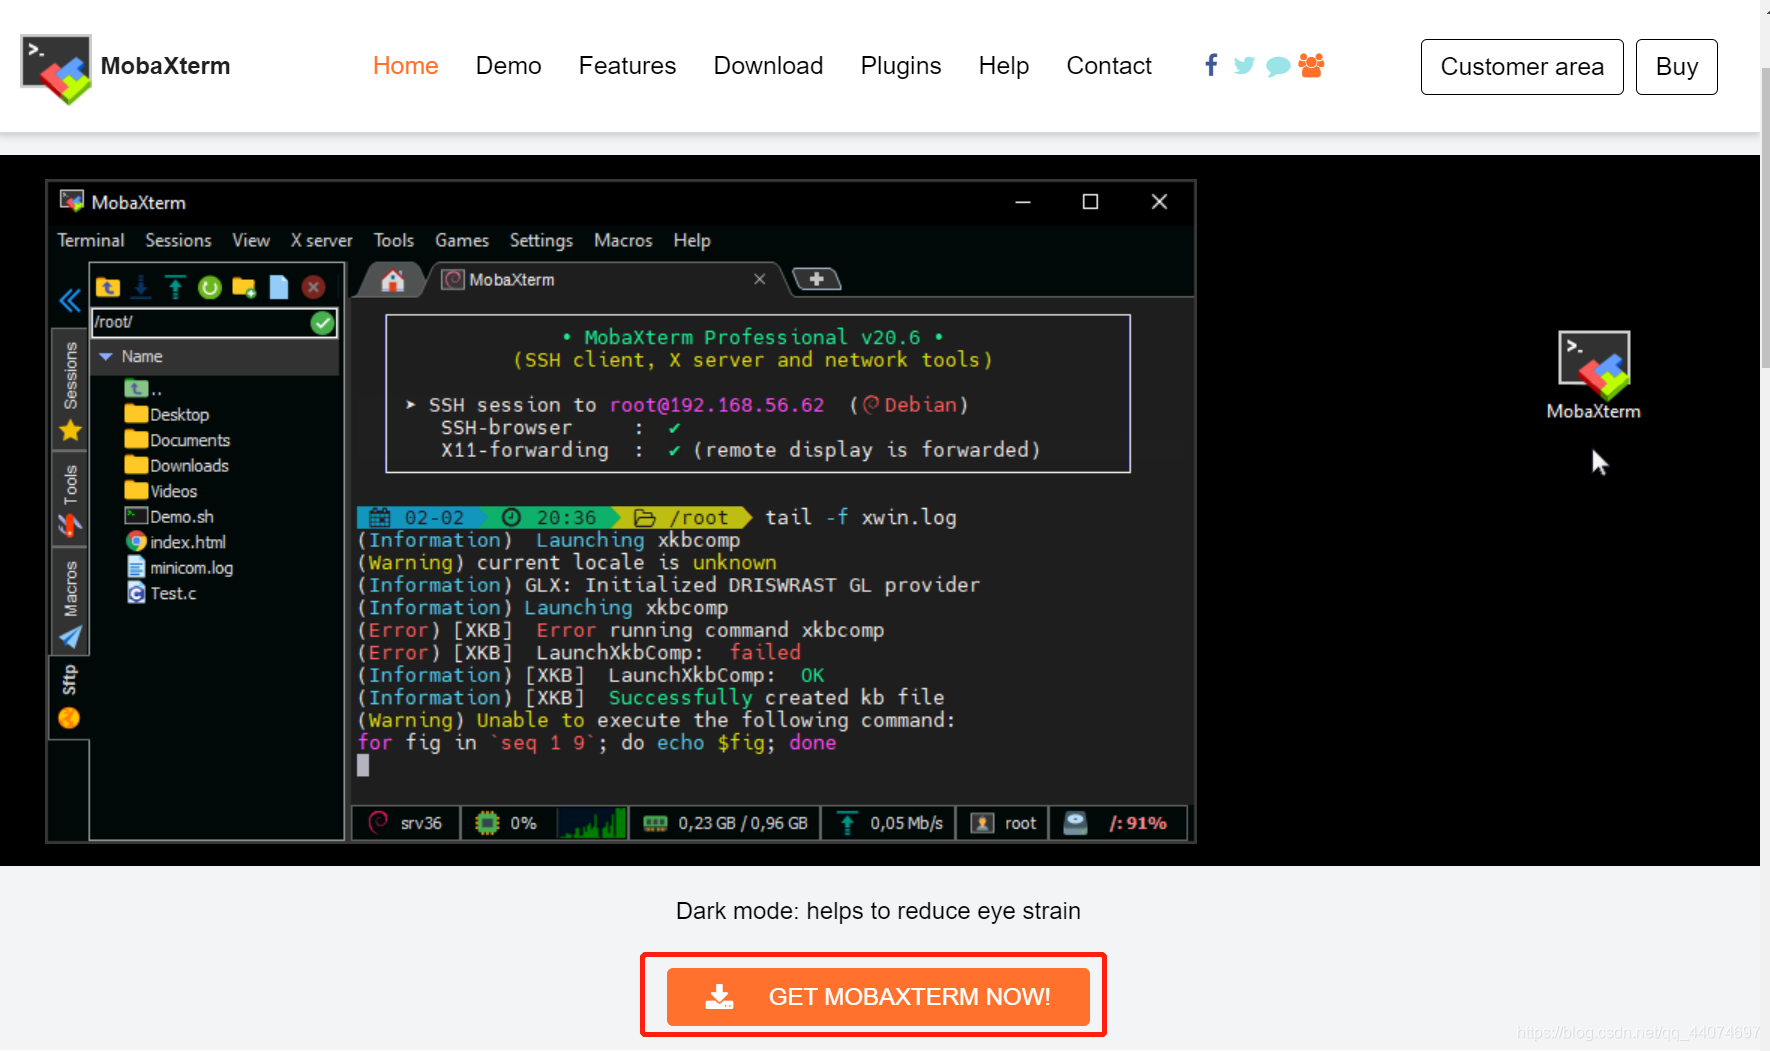Select the Documents folder
The image size is (1770, 1051).
(177, 440)
